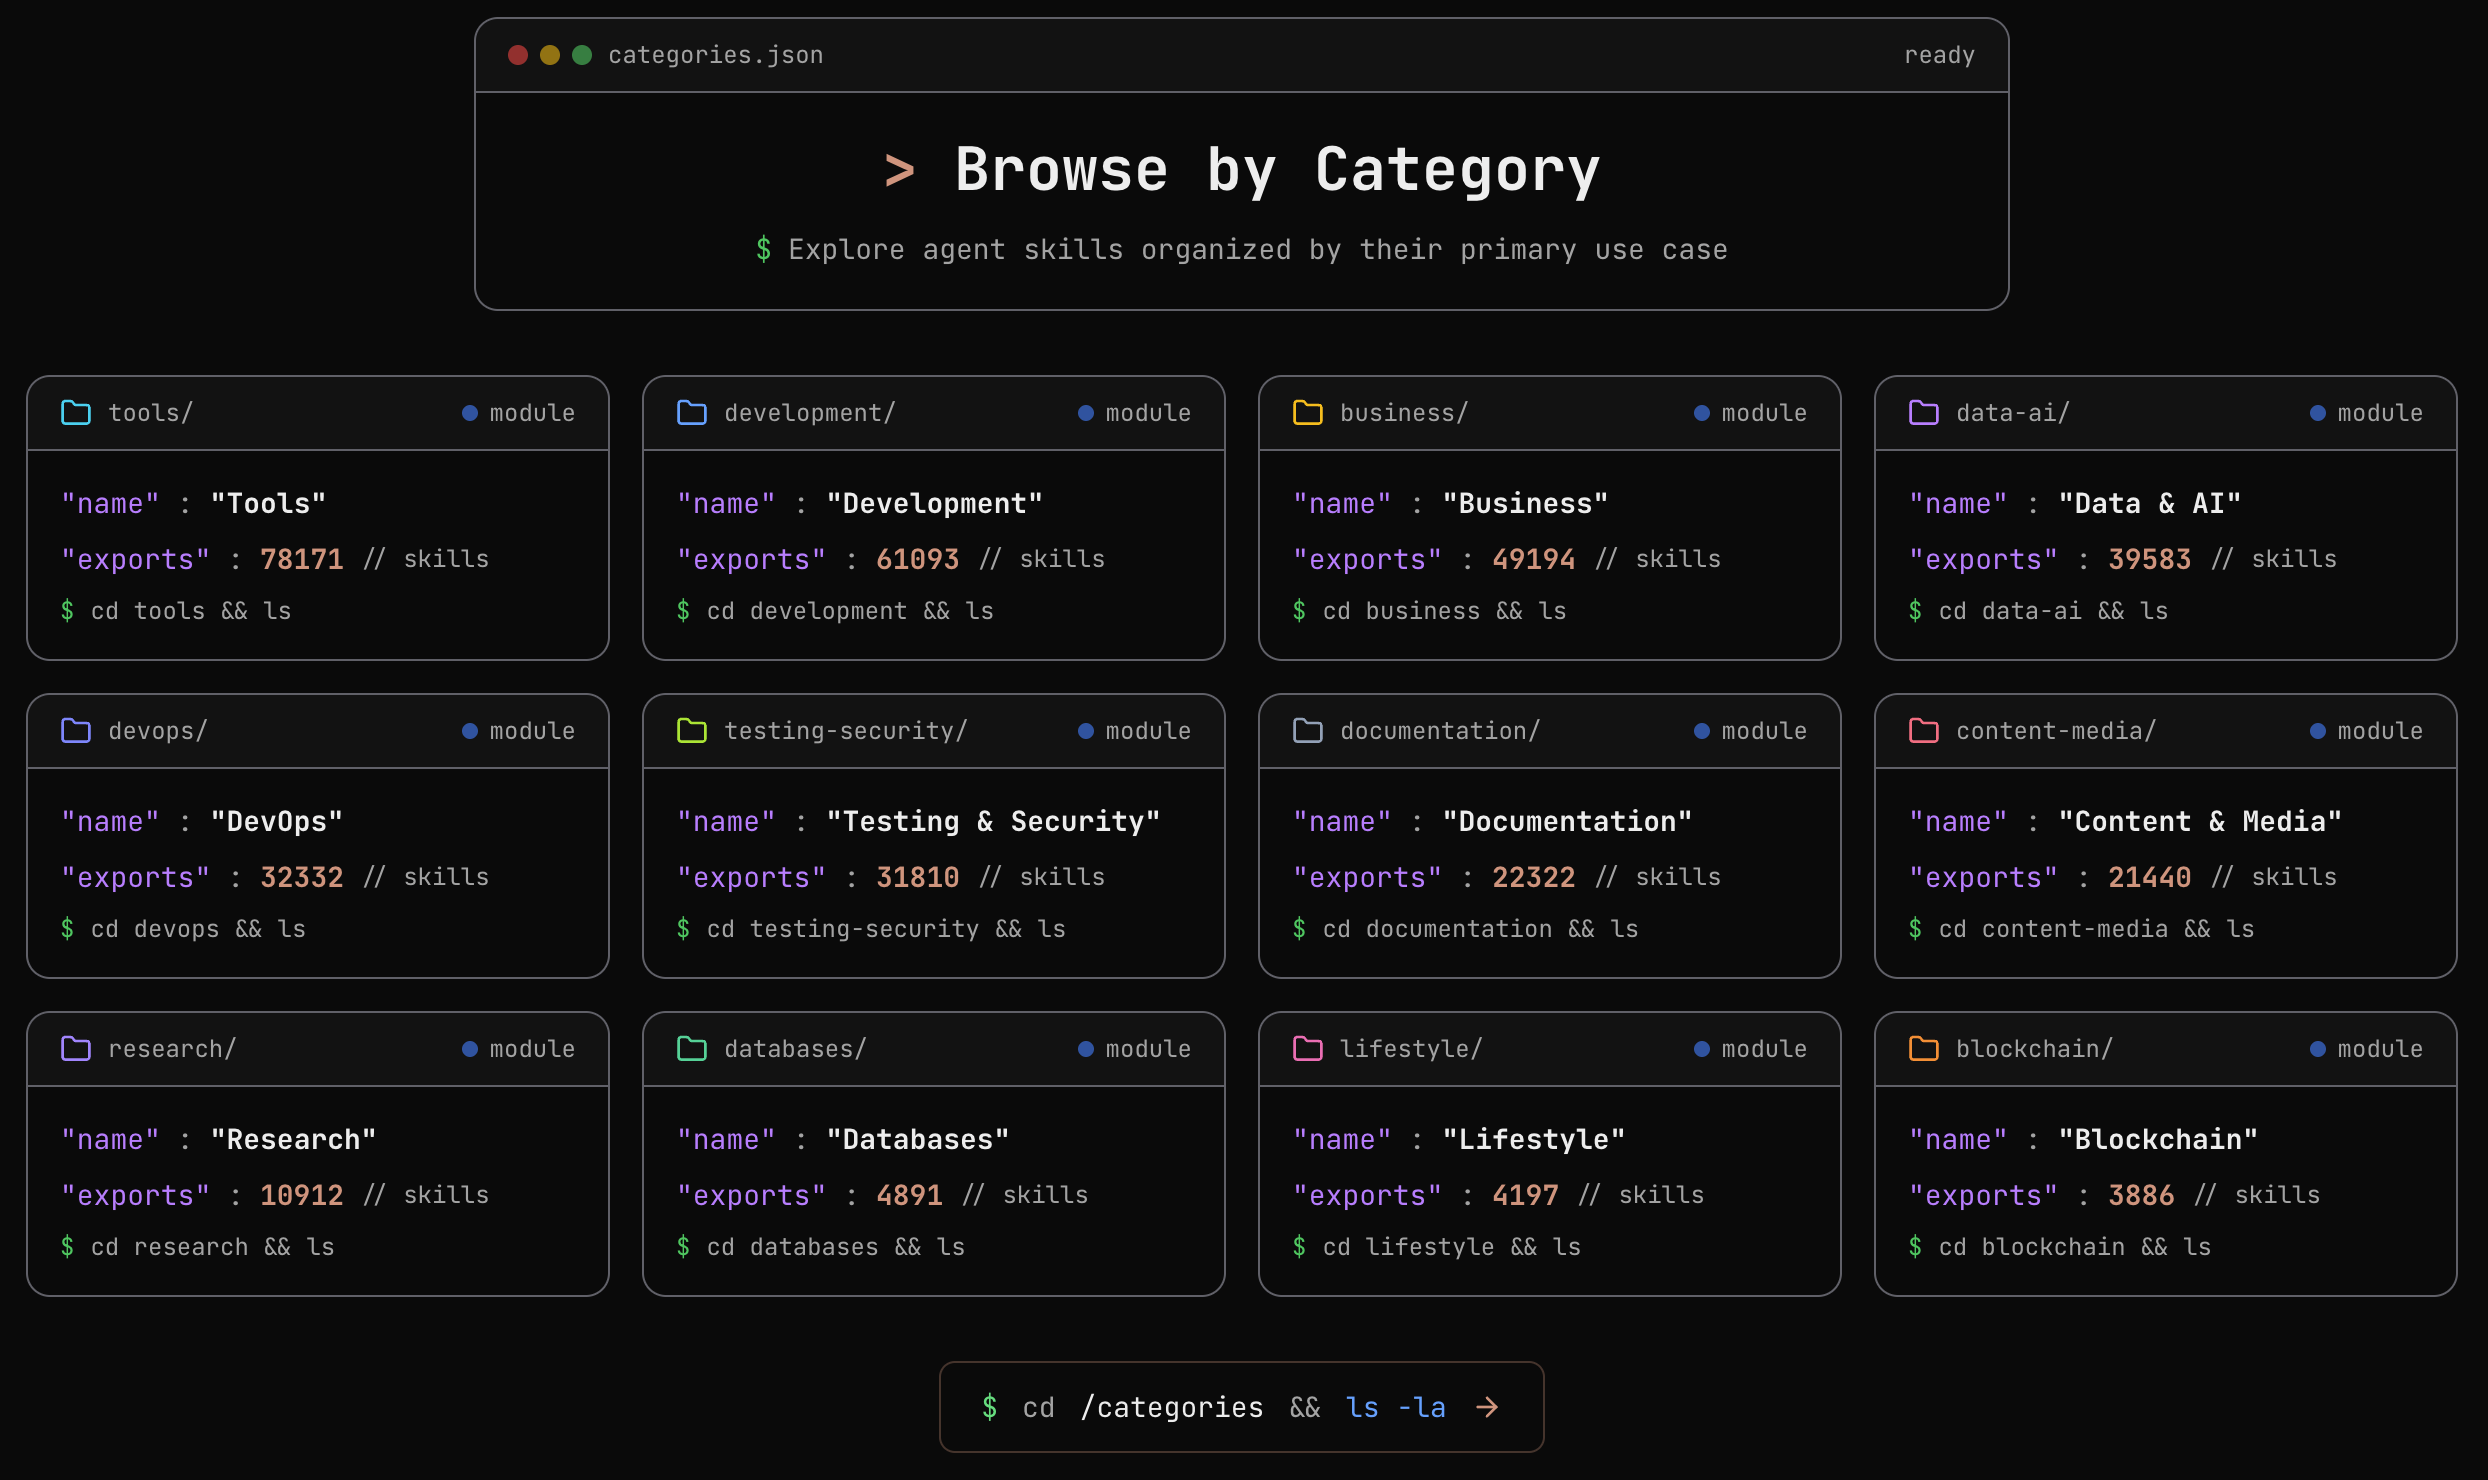Click the folder icon on the tools/ card

[x=76, y=412]
